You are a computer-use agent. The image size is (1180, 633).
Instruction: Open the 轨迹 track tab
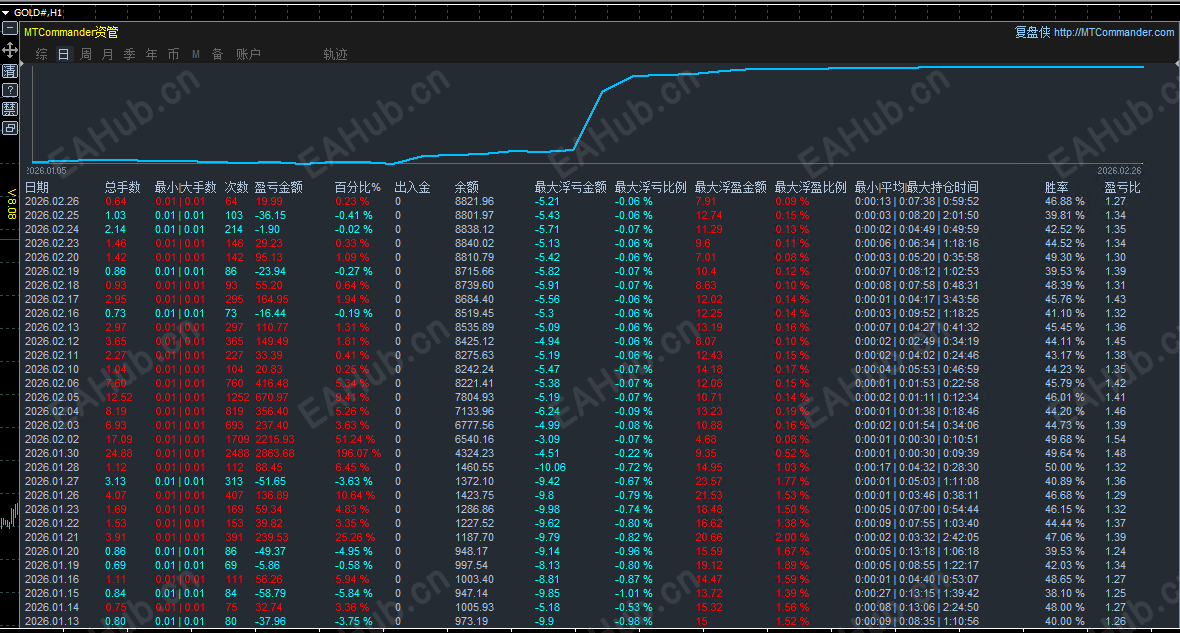coord(336,54)
